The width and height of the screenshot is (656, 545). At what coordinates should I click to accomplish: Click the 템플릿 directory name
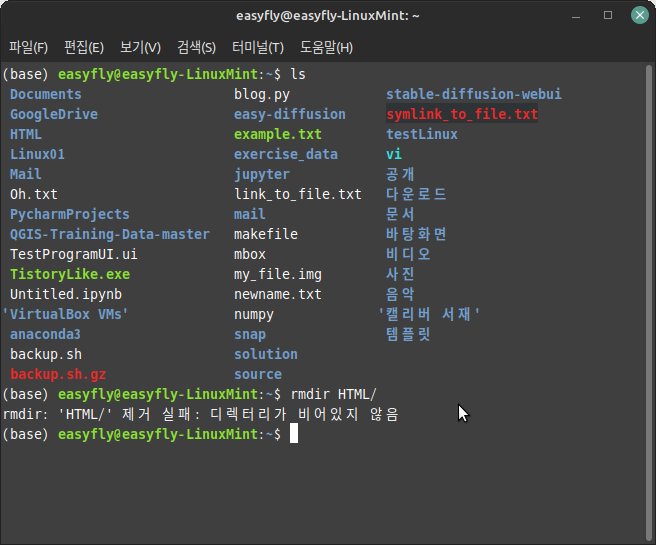408,334
